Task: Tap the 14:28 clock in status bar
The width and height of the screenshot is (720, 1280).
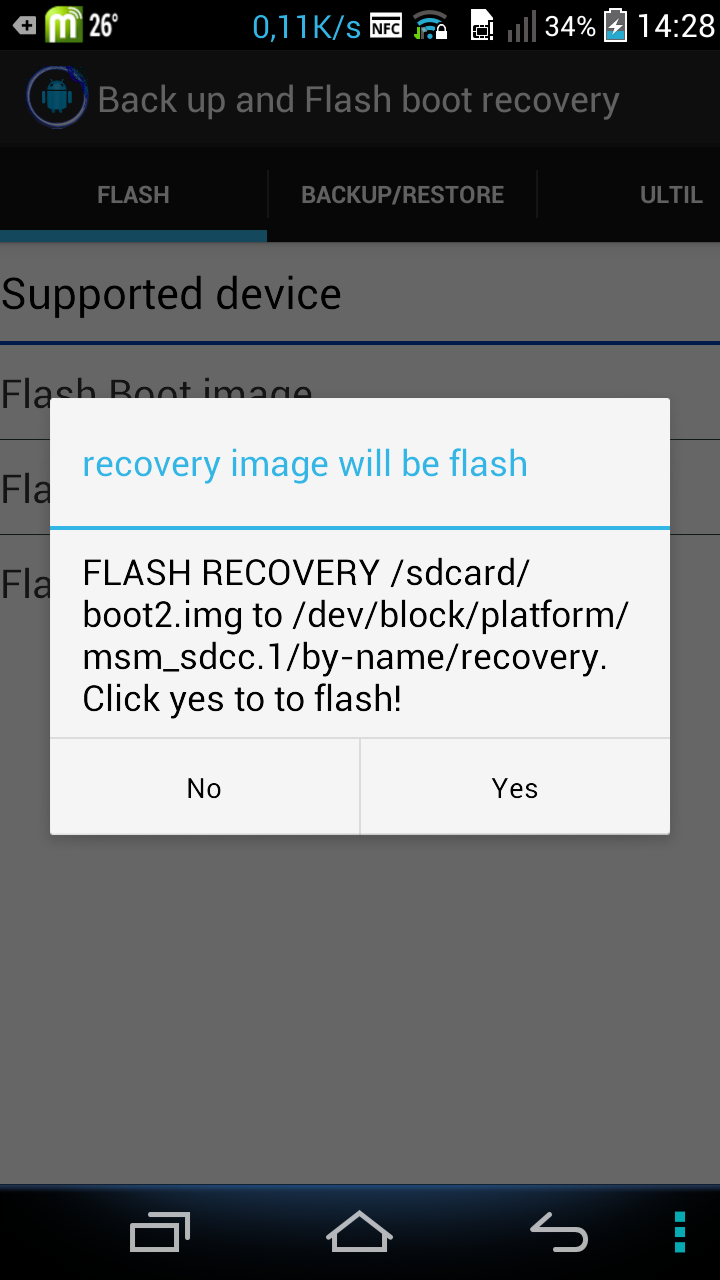Action: 676,26
